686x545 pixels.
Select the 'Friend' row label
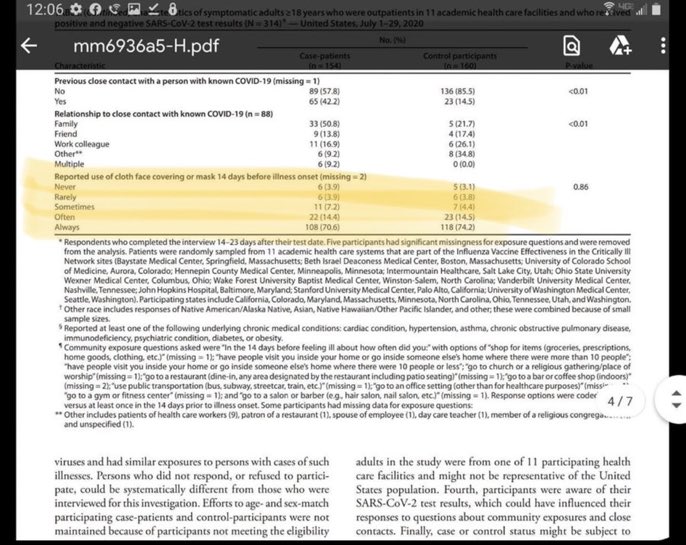click(x=65, y=134)
